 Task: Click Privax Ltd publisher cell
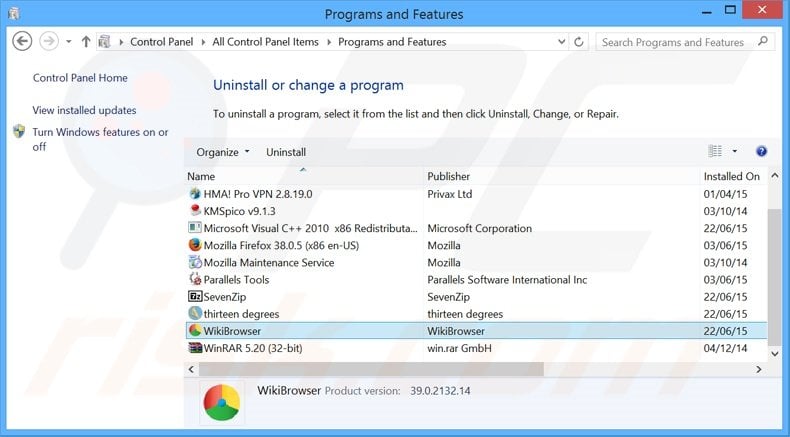(x=449, y=194)
